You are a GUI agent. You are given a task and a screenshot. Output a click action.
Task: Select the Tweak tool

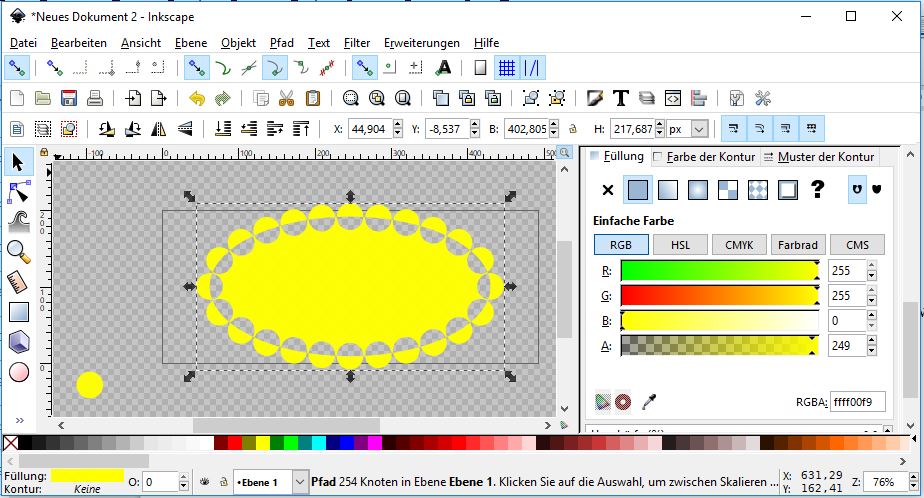(18, 222)
